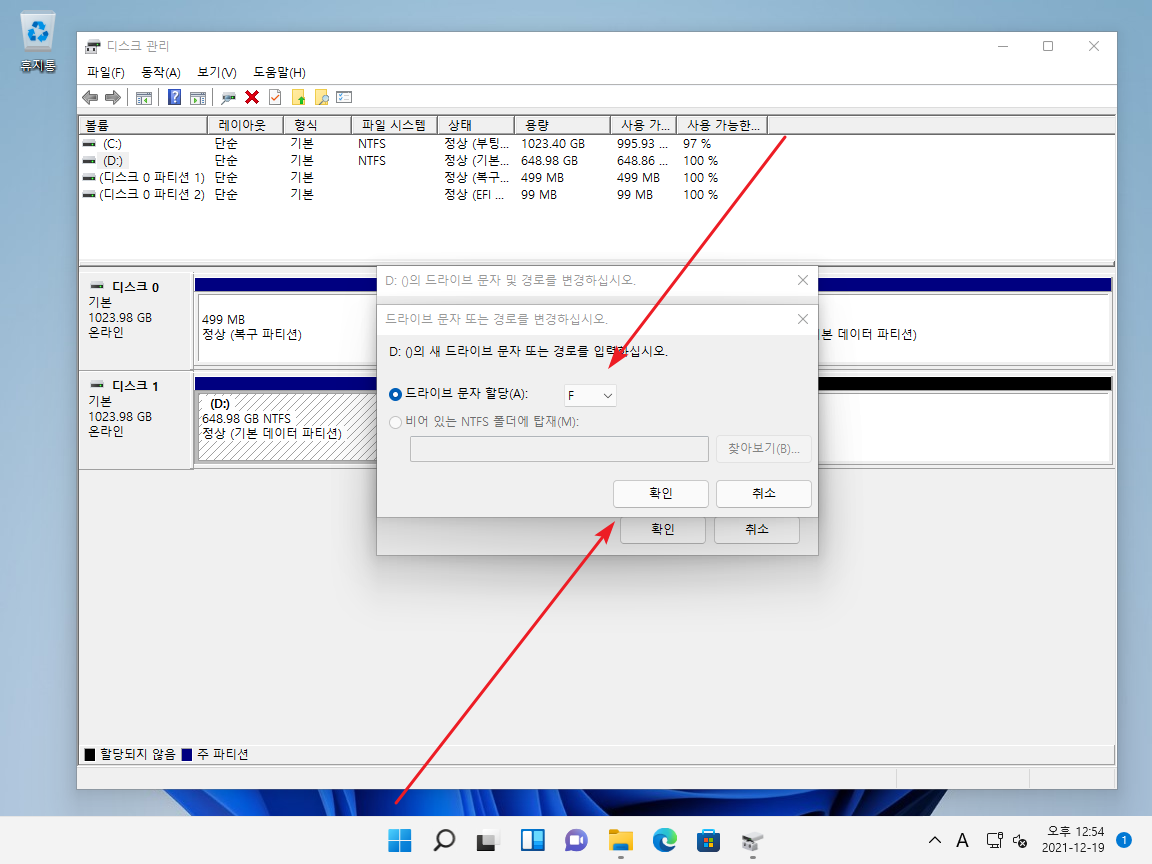Click the 디스크 0 label panel
This screenshot has height=864, width=1152.
136,319
